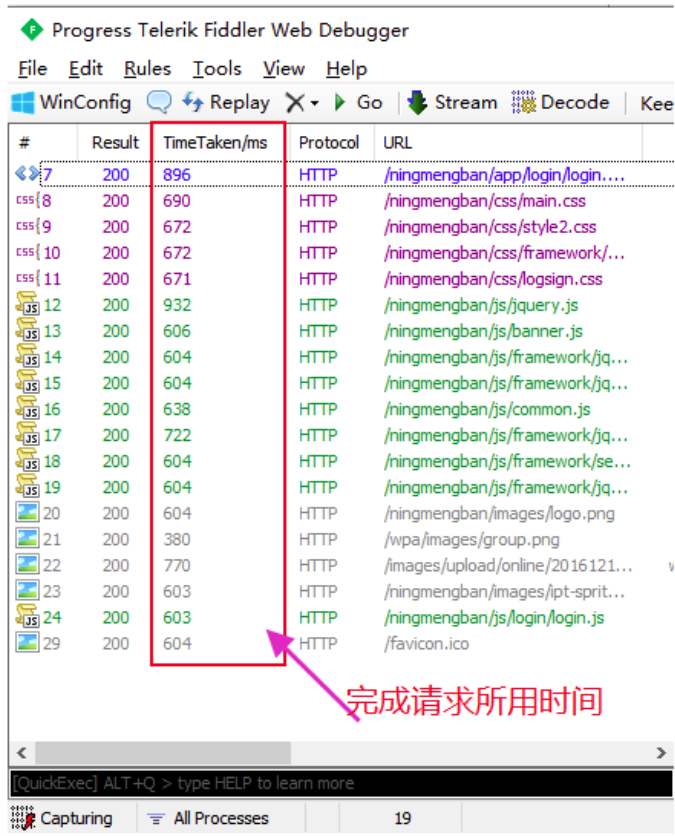This screenshot has height=836, width=675.
Task: Expand the Remove sessions dropdown arrow
Action: pyautogui.click(x=315, y=103)
